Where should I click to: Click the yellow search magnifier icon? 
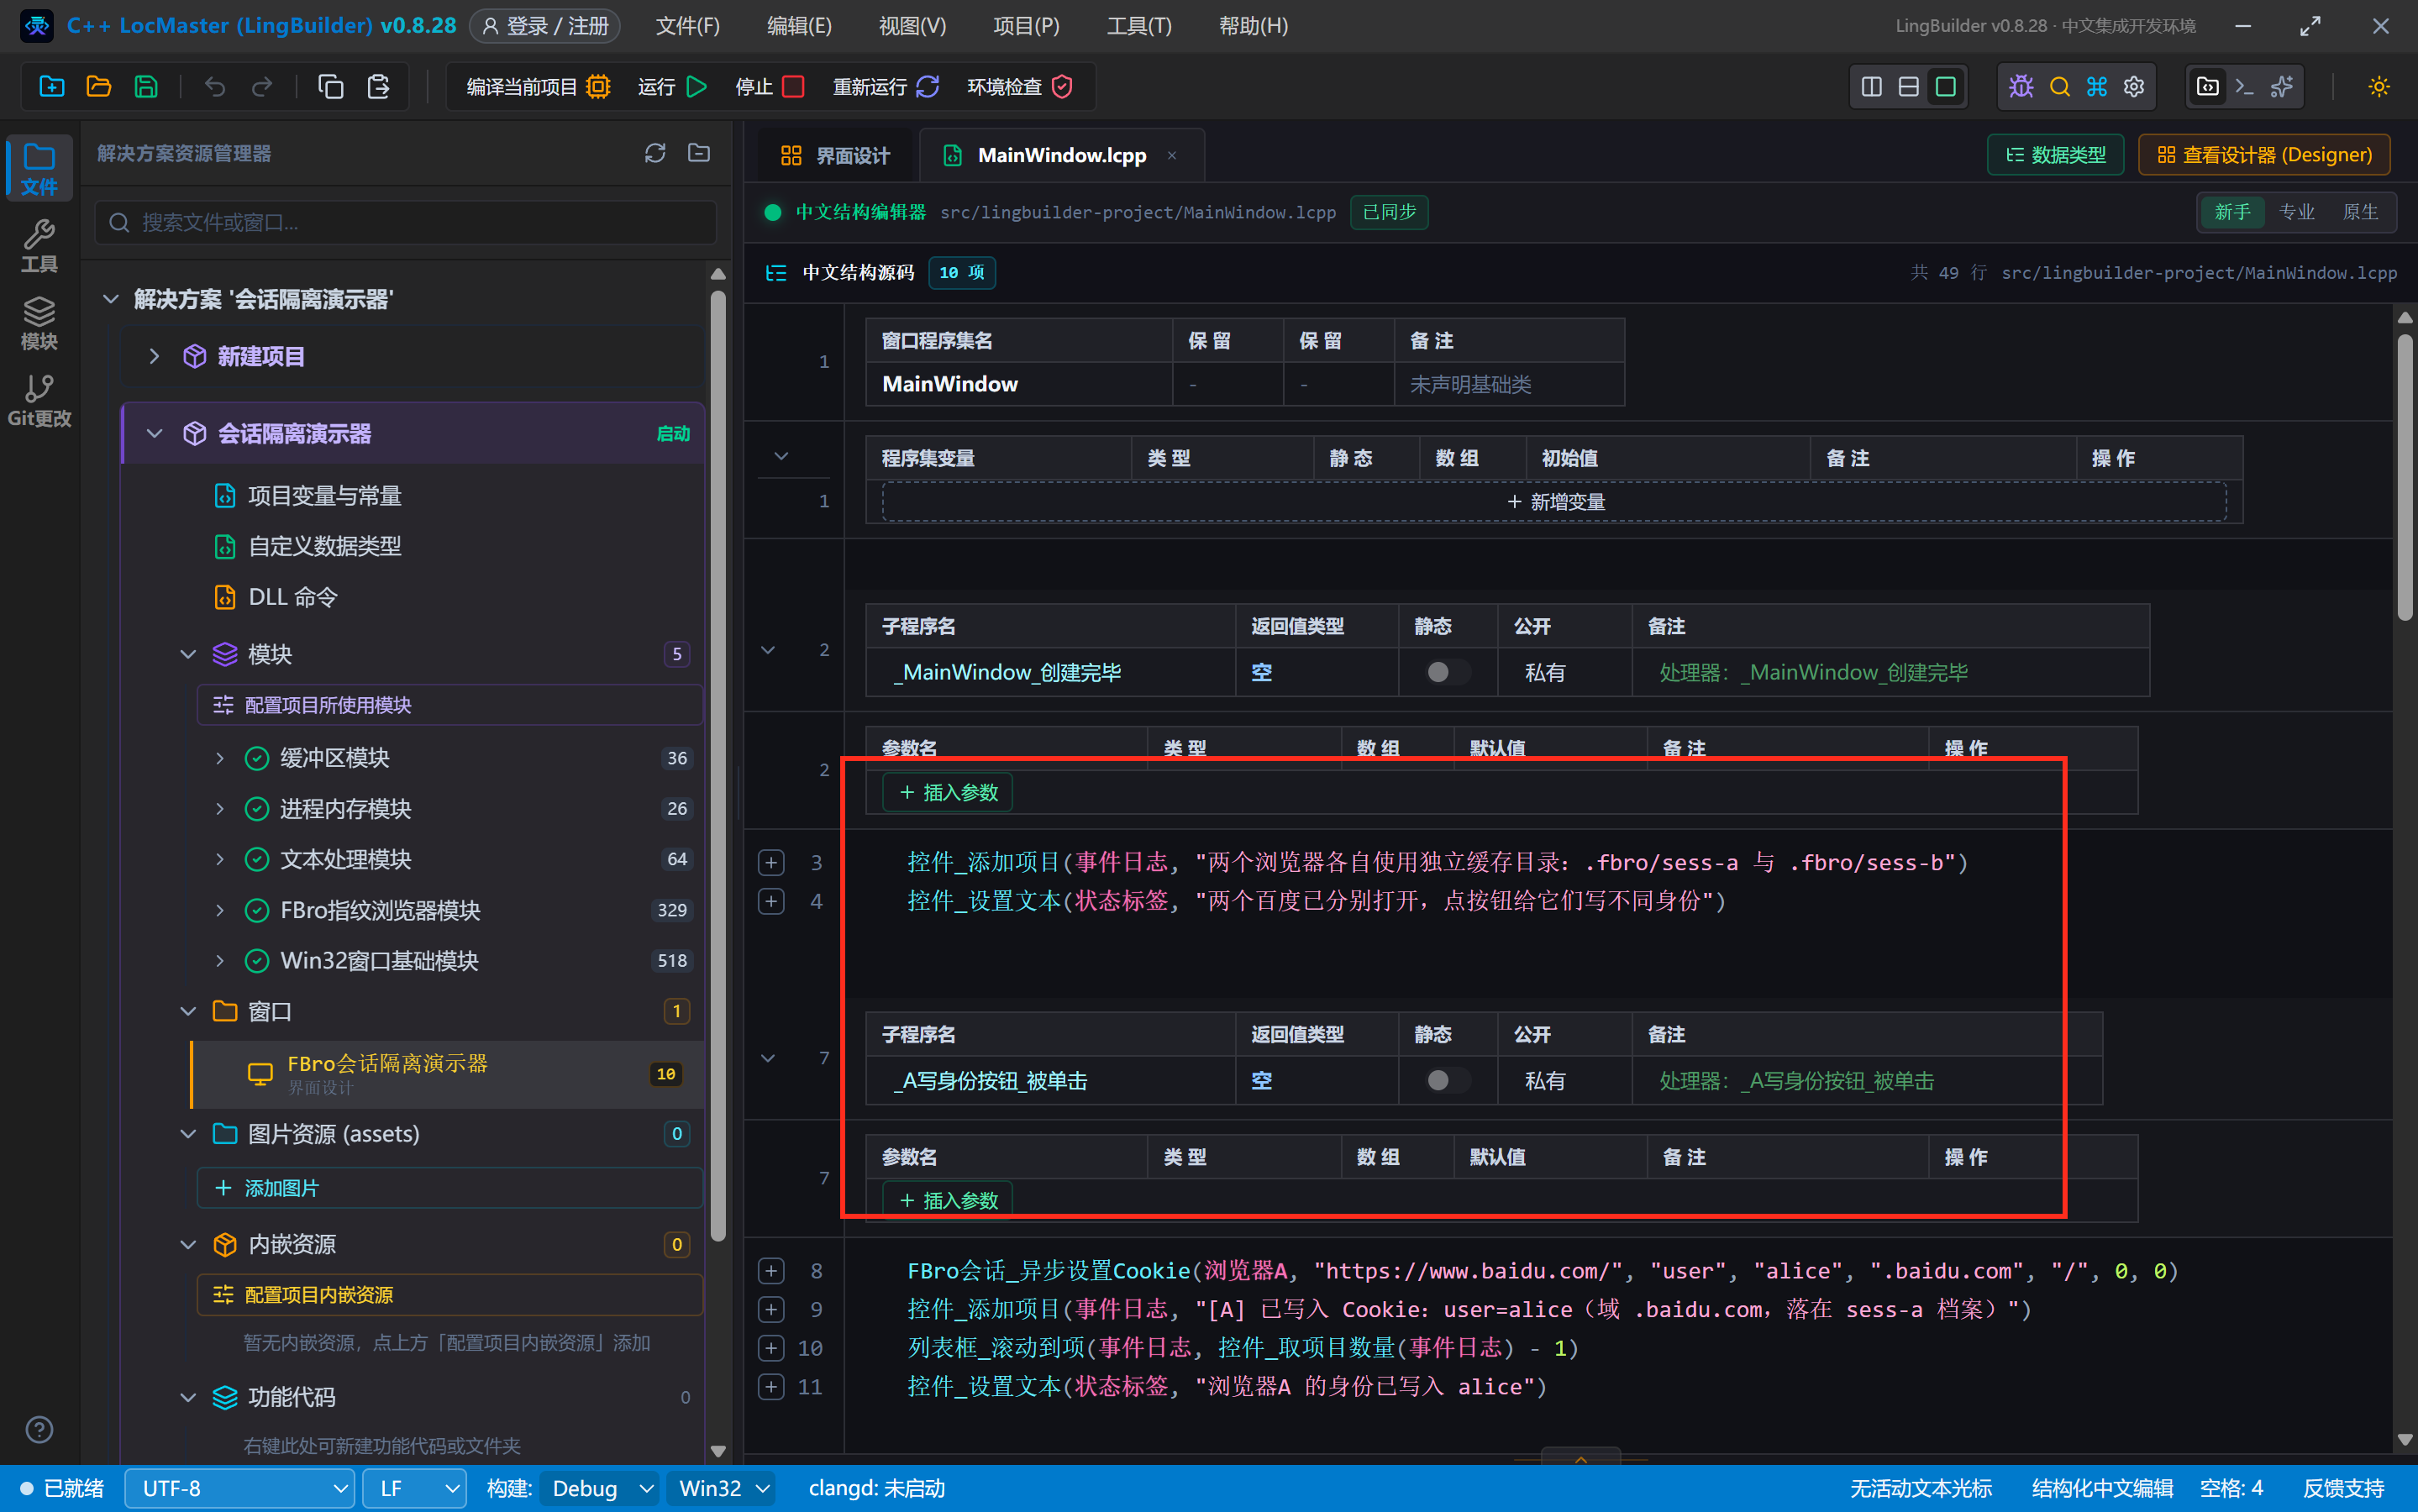click(x=2059, y=87)
